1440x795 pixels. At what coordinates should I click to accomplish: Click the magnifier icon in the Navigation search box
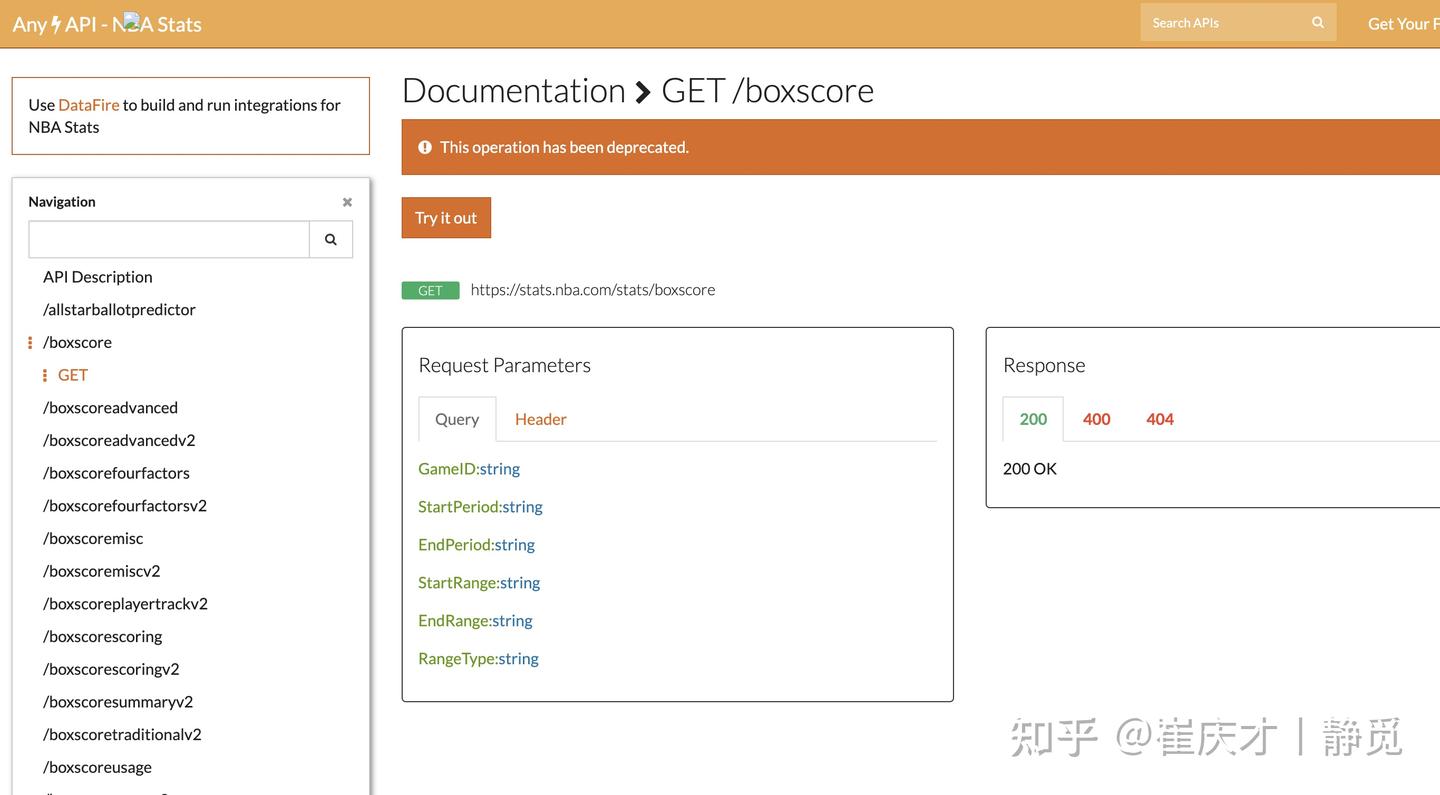point(330,239)
